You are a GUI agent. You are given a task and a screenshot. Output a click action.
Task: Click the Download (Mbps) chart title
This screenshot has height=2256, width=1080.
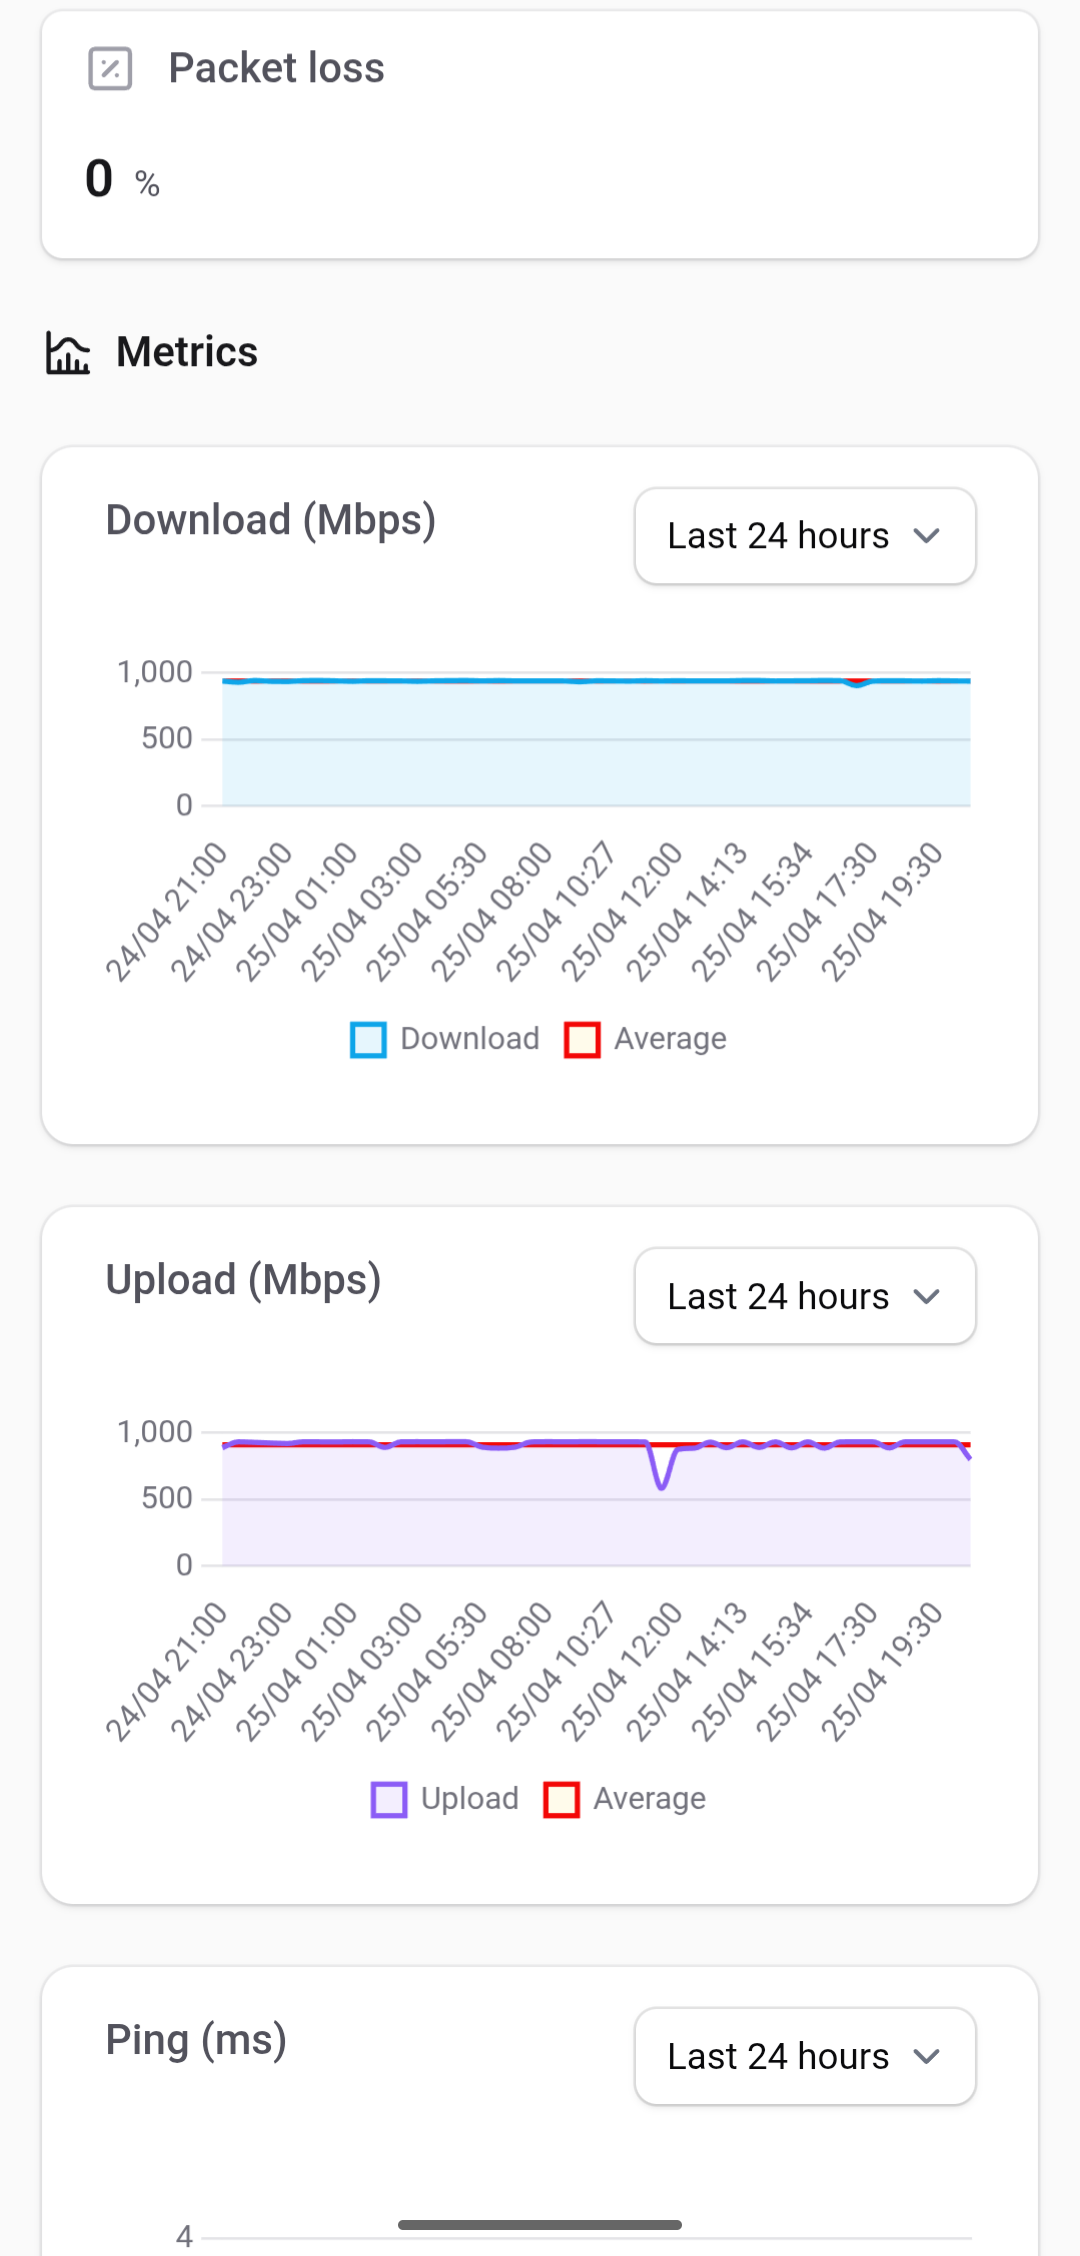coord(271,520)
